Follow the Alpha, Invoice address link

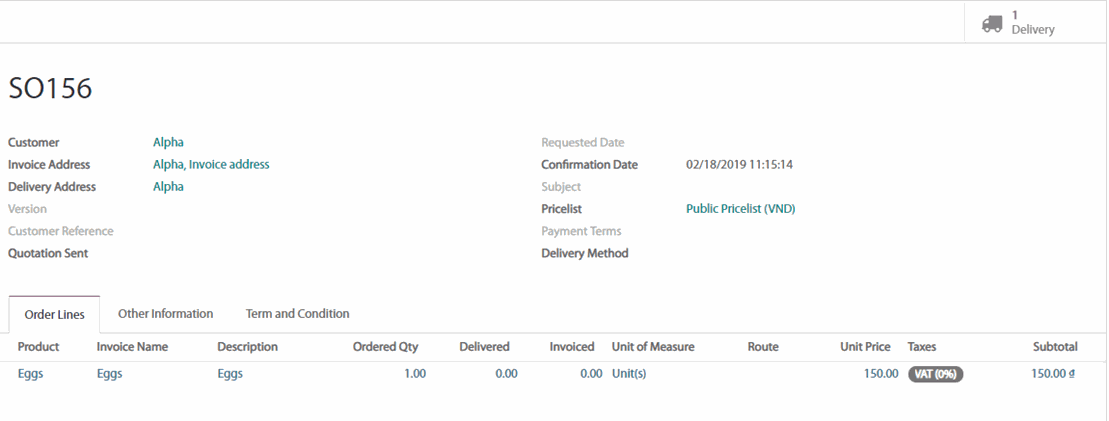coord(211,165)
